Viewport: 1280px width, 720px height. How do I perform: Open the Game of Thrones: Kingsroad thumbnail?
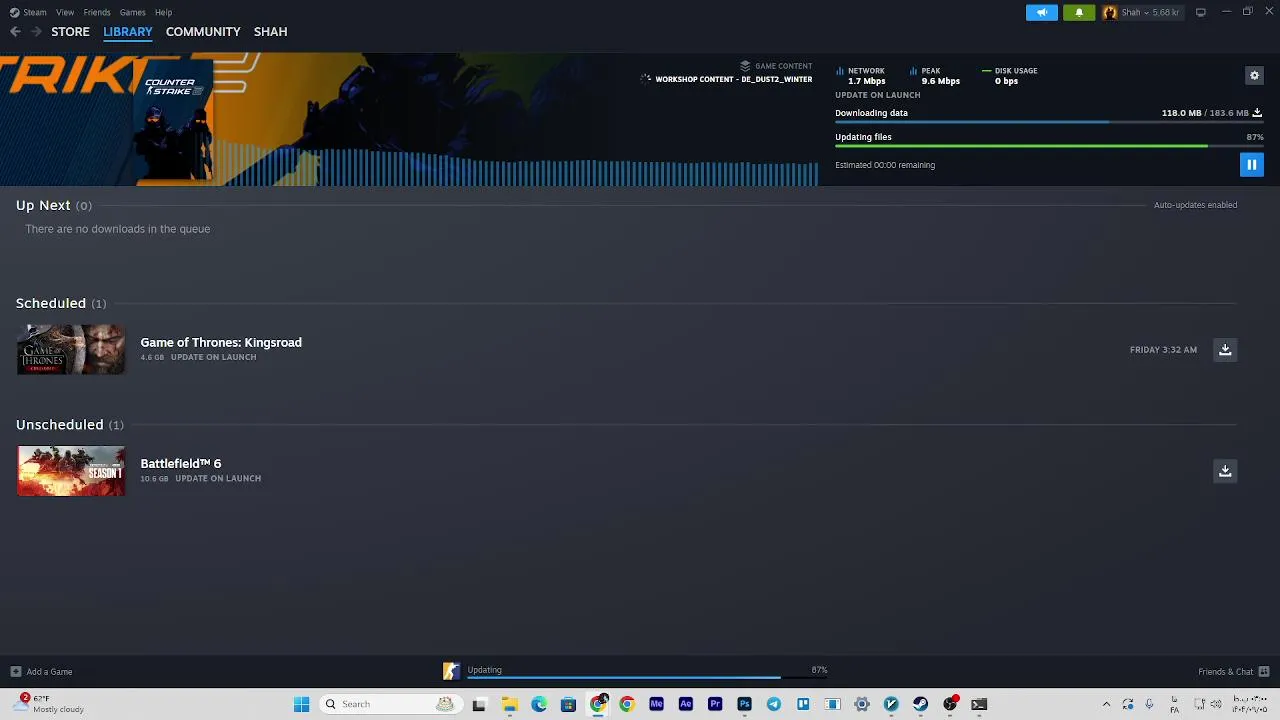tap(71, 349)
